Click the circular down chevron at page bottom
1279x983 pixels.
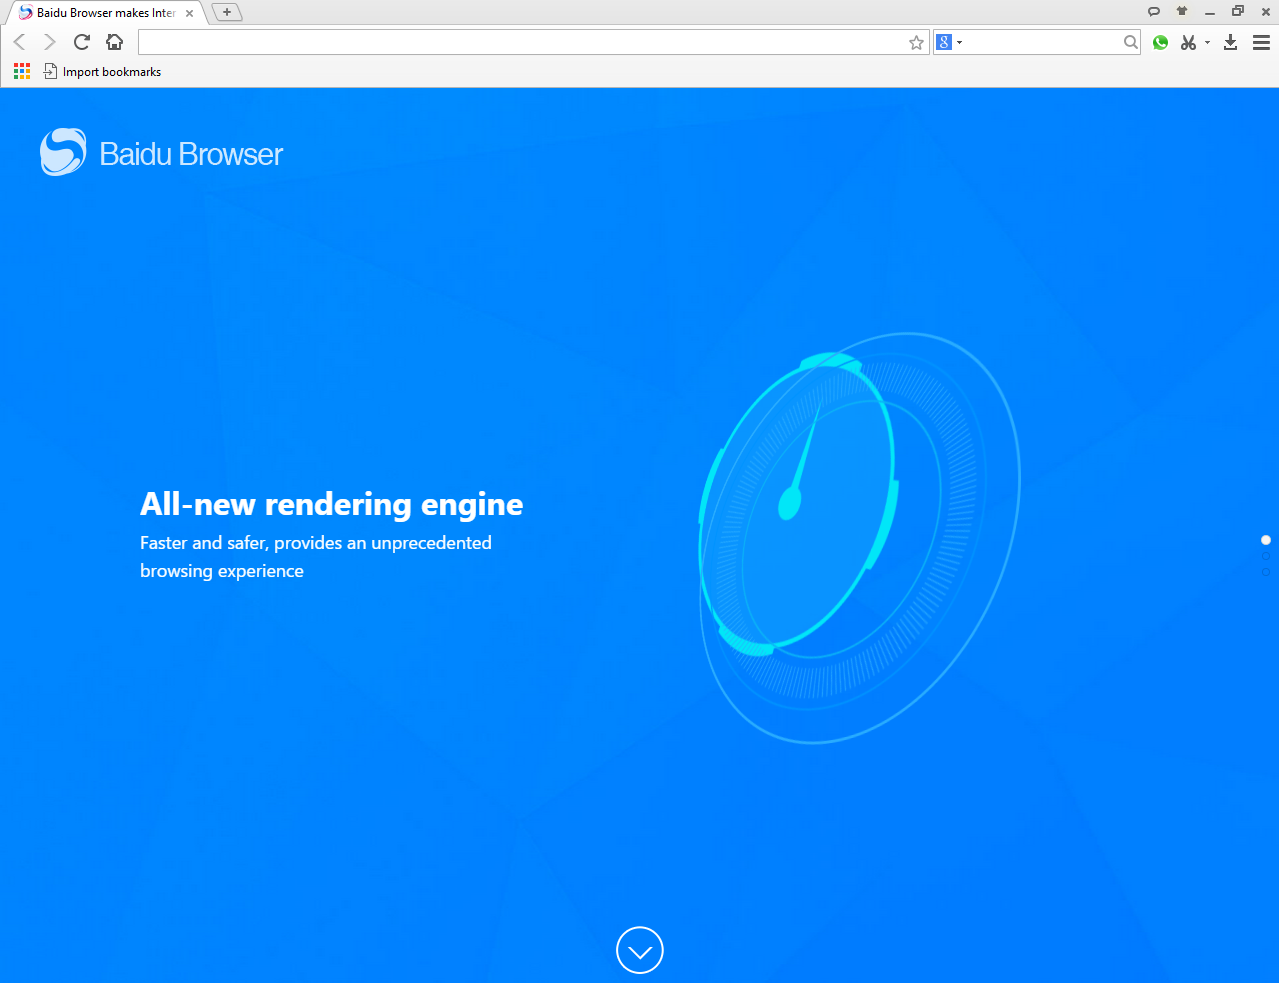pyautogui.click(x=639, y=950)
